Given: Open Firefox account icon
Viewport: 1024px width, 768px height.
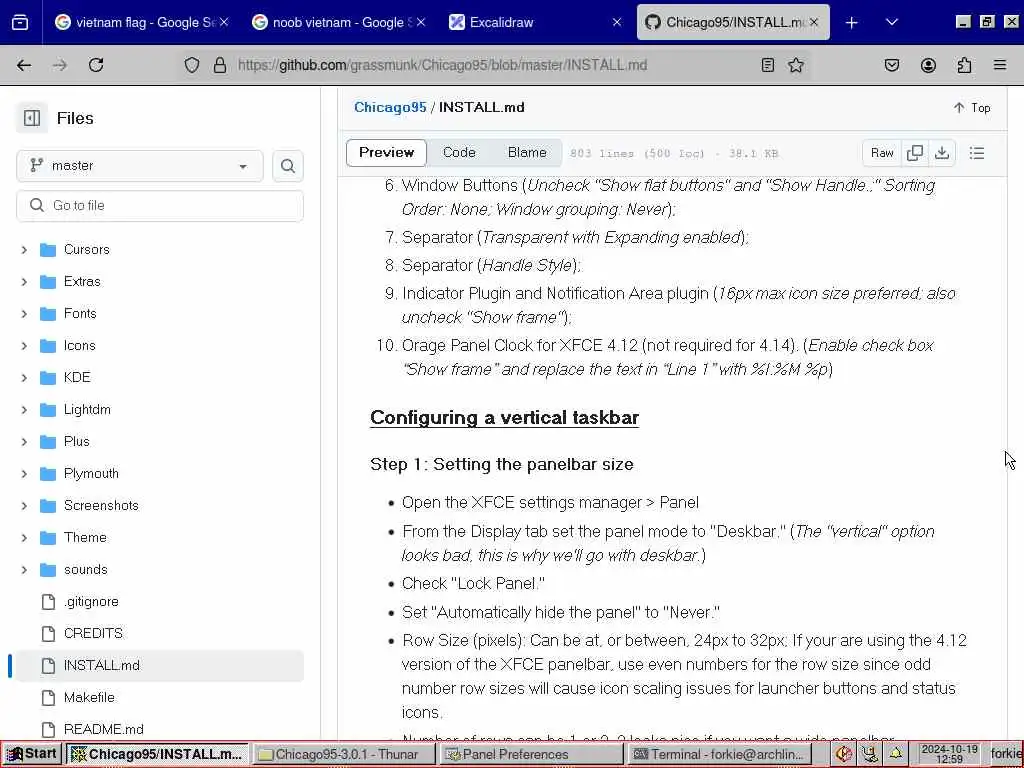Looking at the screenshot, I should (x=928, y=65).
